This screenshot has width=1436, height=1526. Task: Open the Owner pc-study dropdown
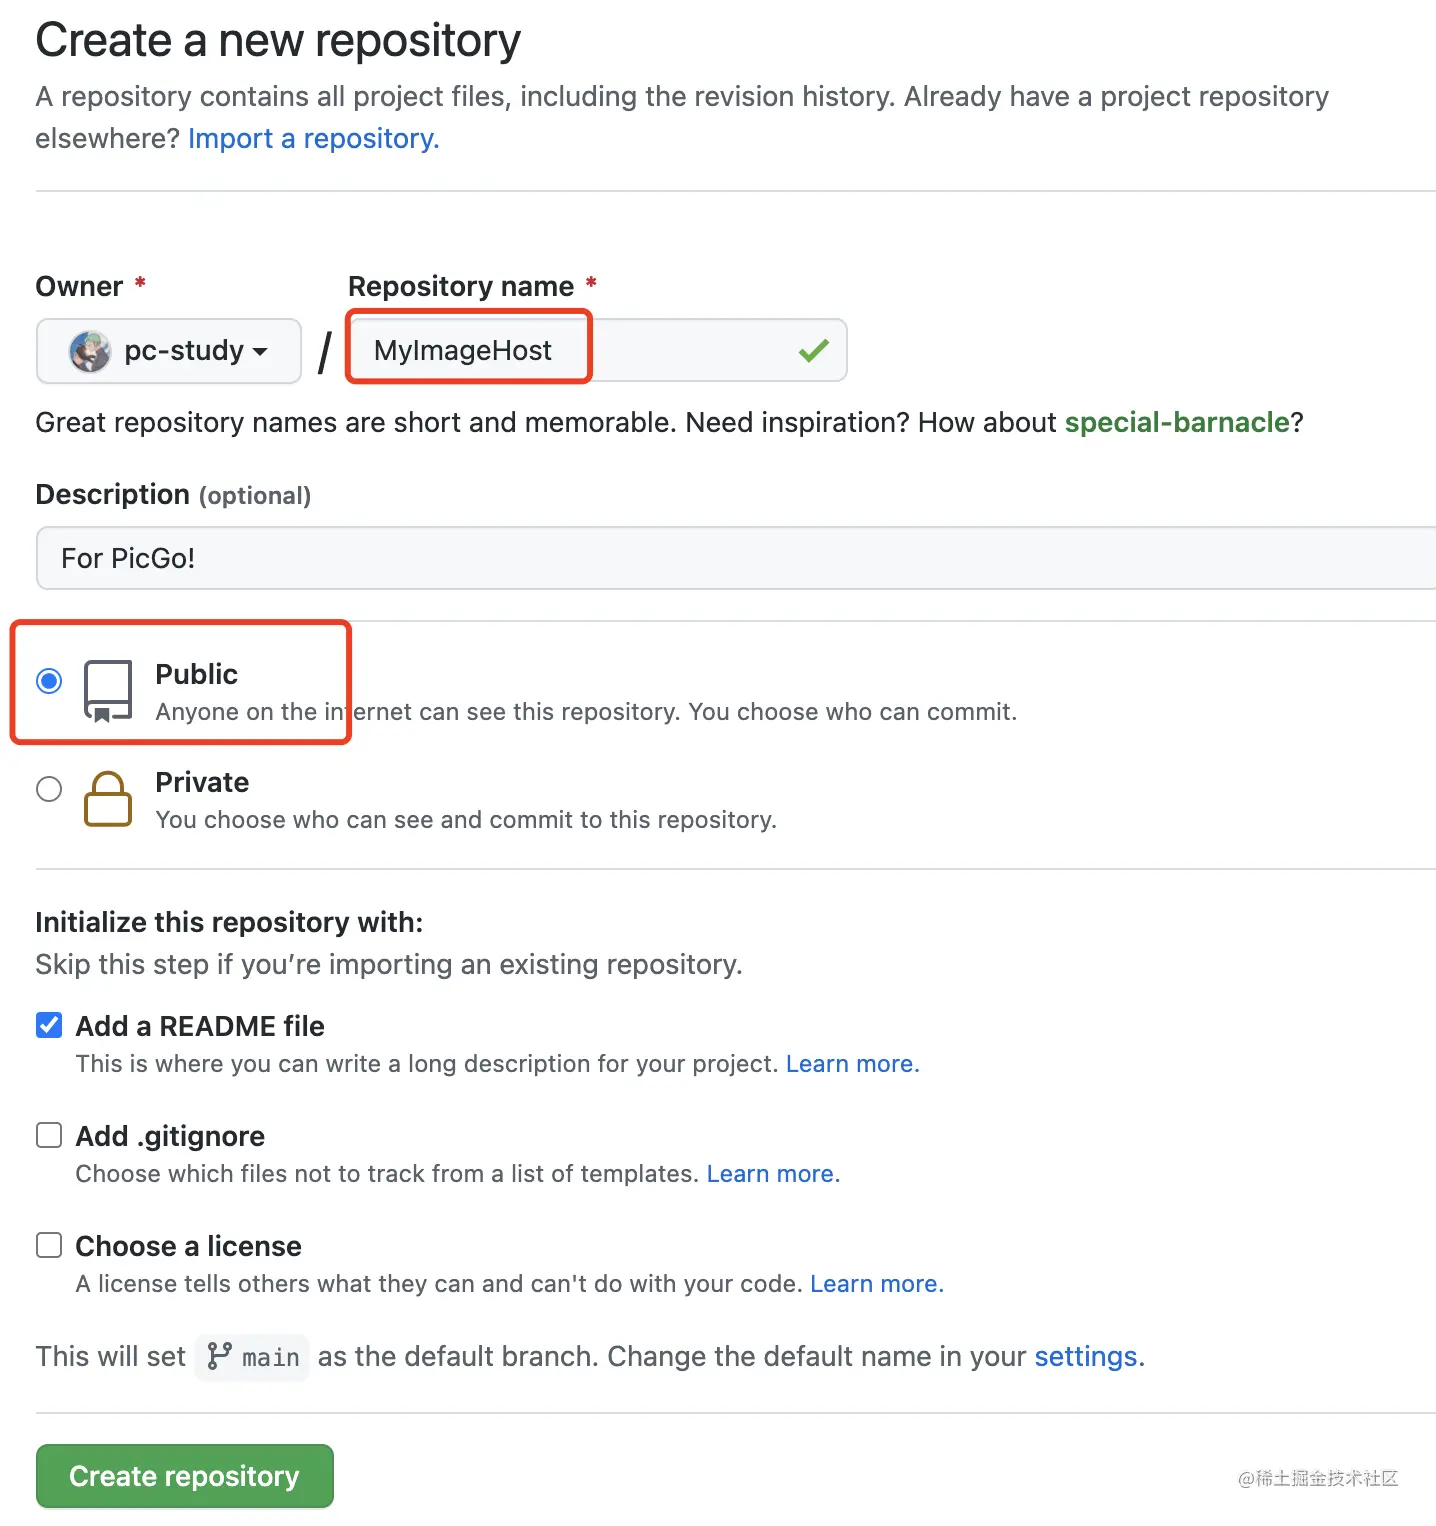click(x=169, y=351)
